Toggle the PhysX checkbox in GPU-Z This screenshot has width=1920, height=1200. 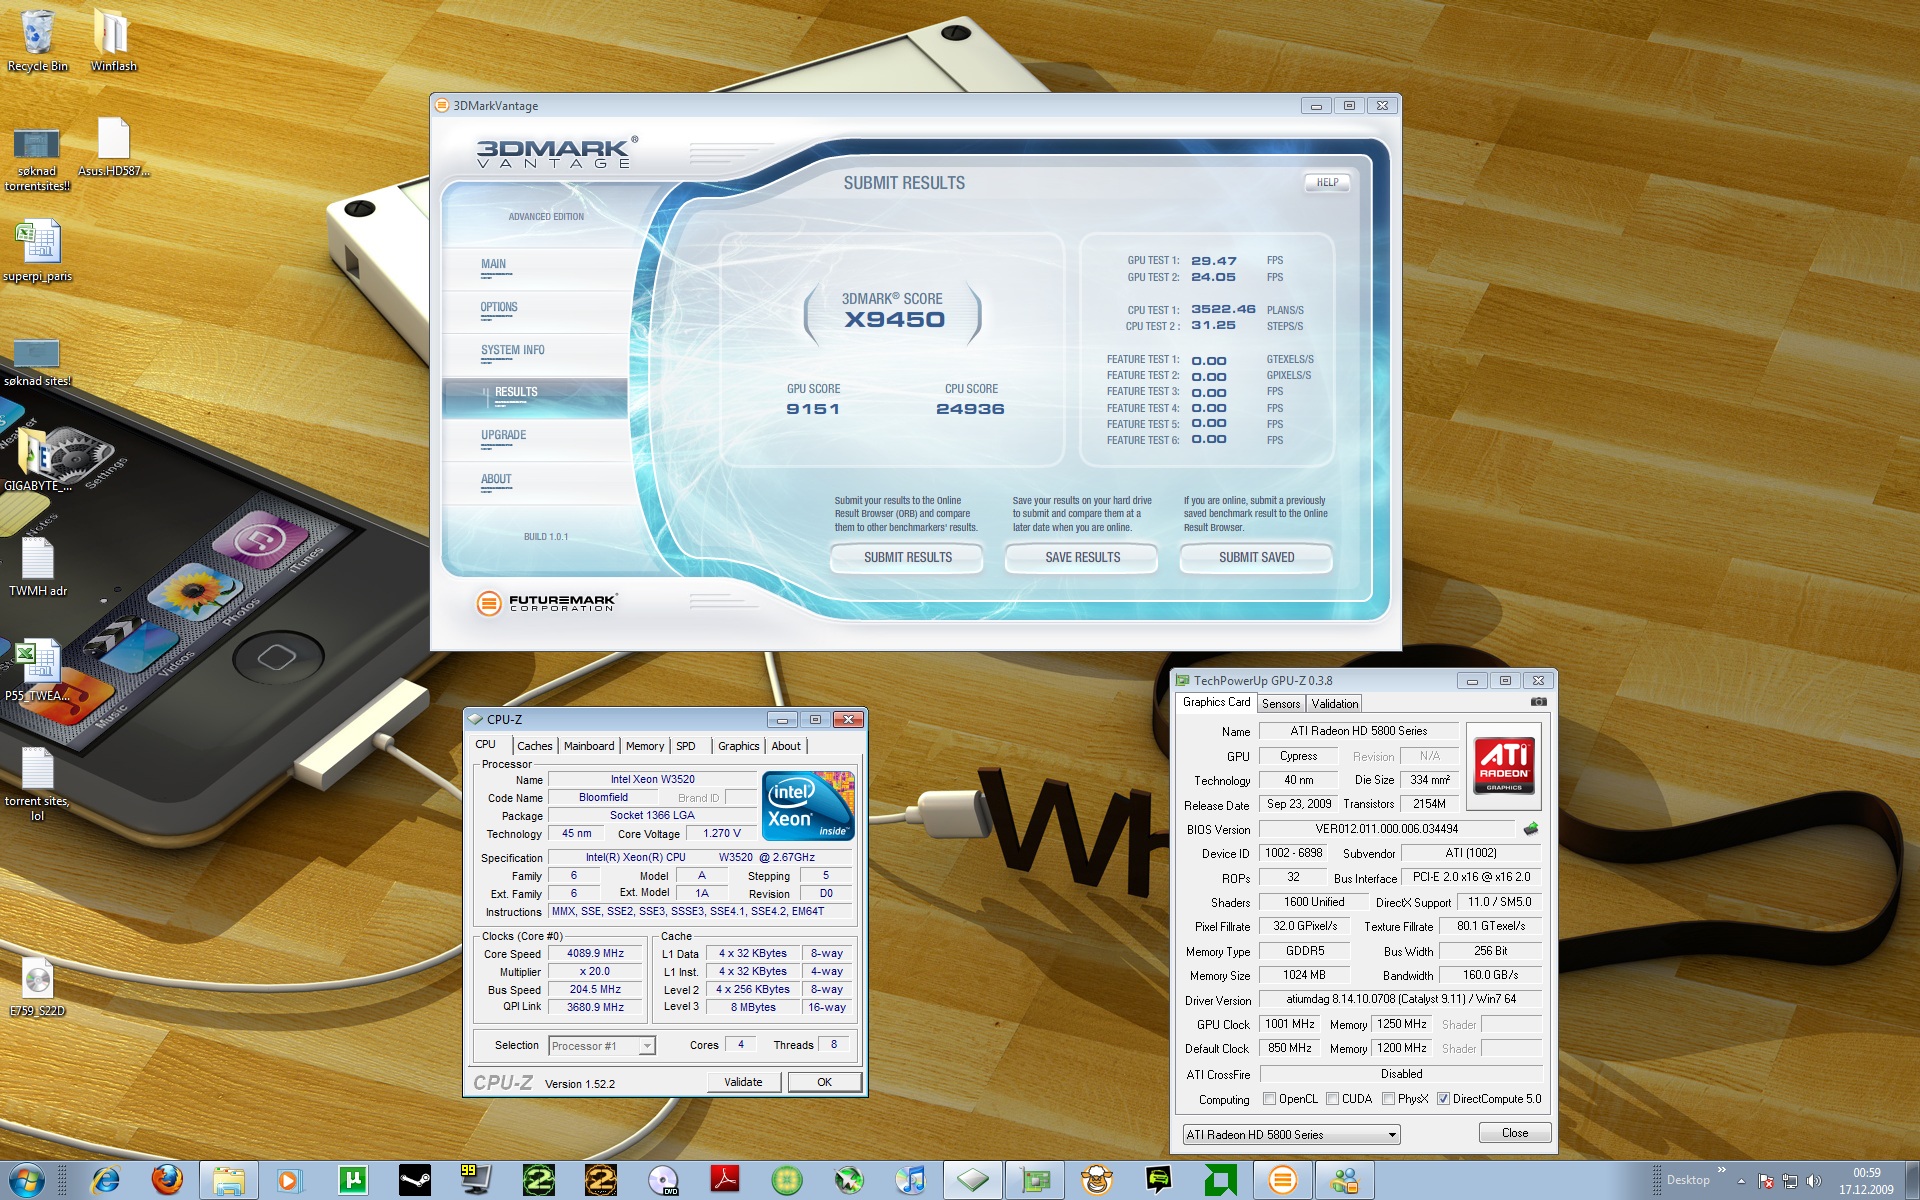tap(1388, 1098)
